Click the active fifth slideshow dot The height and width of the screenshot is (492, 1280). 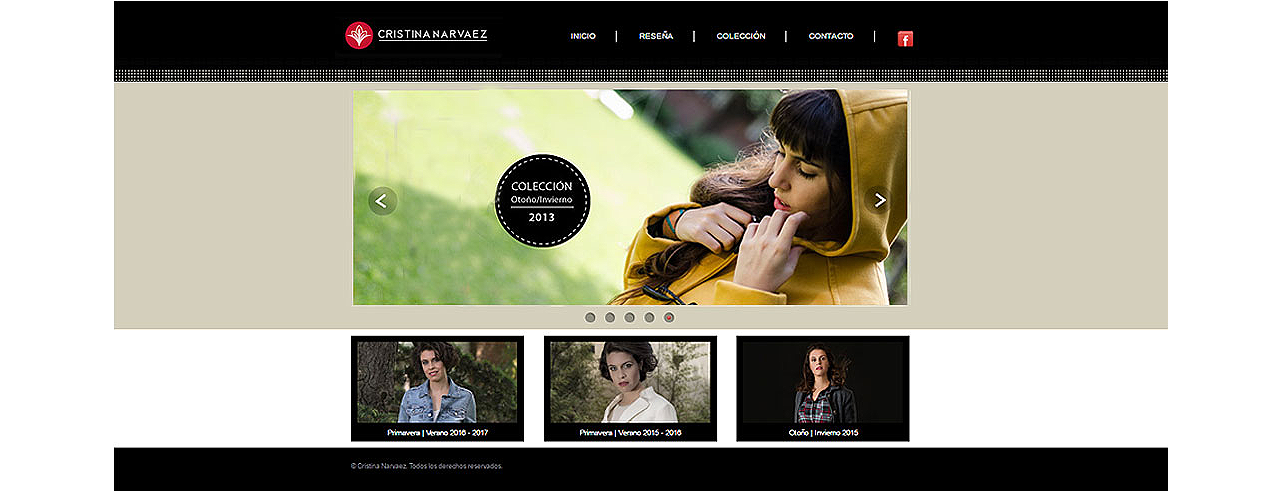pyautogui.click(x=669, y=318)
